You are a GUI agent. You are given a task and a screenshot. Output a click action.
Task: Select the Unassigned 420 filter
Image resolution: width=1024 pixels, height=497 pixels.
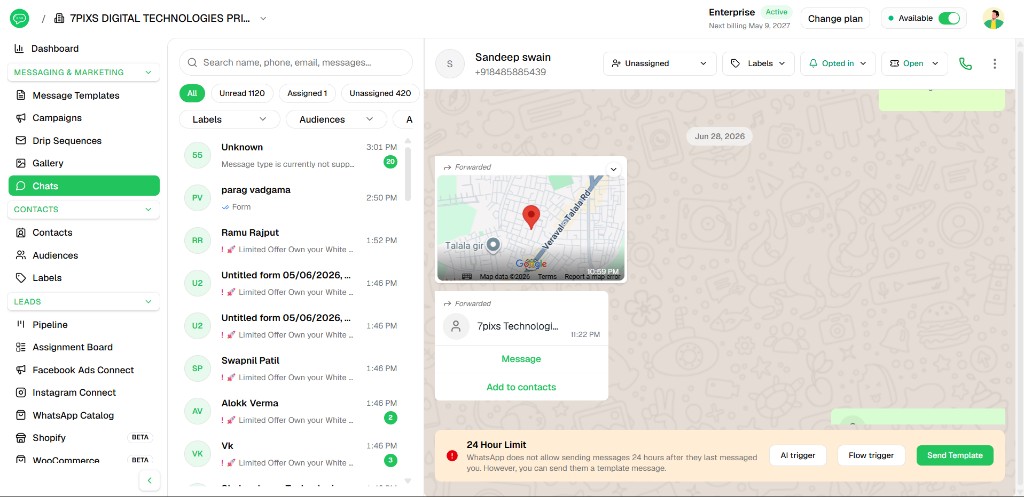pos(380,93)
